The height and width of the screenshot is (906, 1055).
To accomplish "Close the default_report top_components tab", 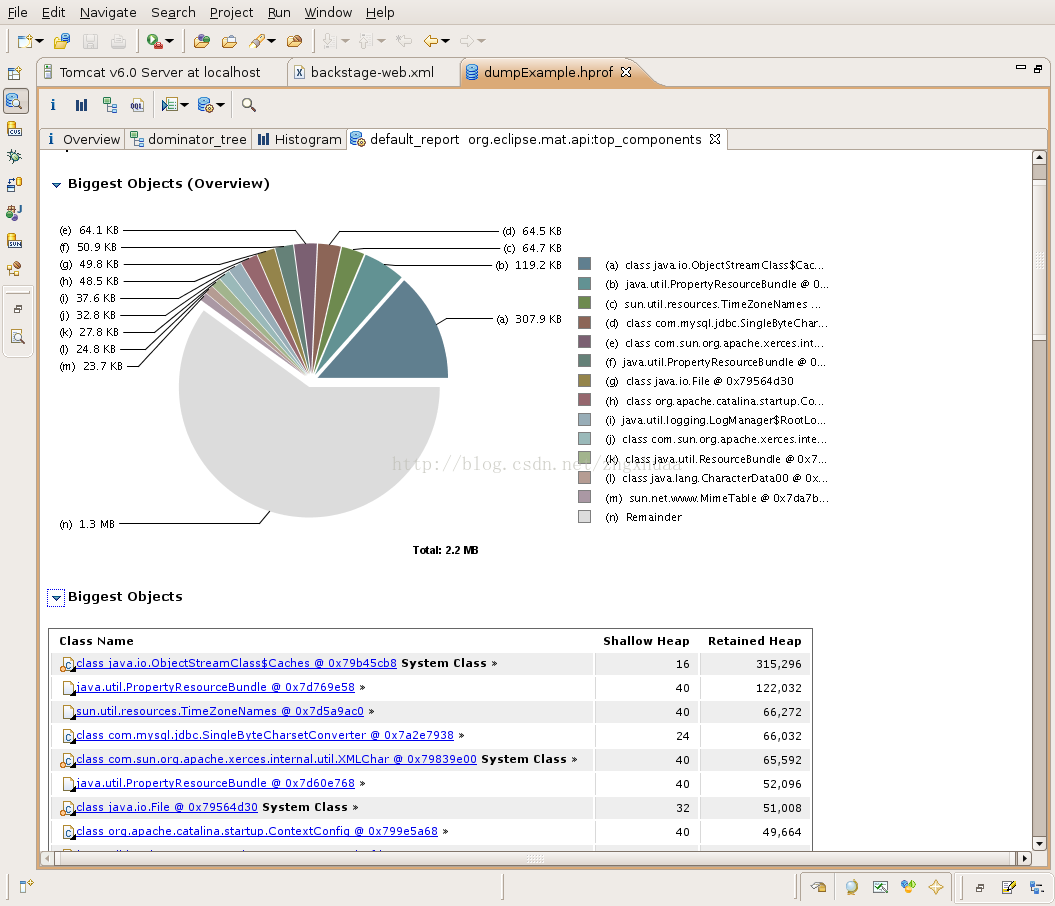I will [715, 139].
